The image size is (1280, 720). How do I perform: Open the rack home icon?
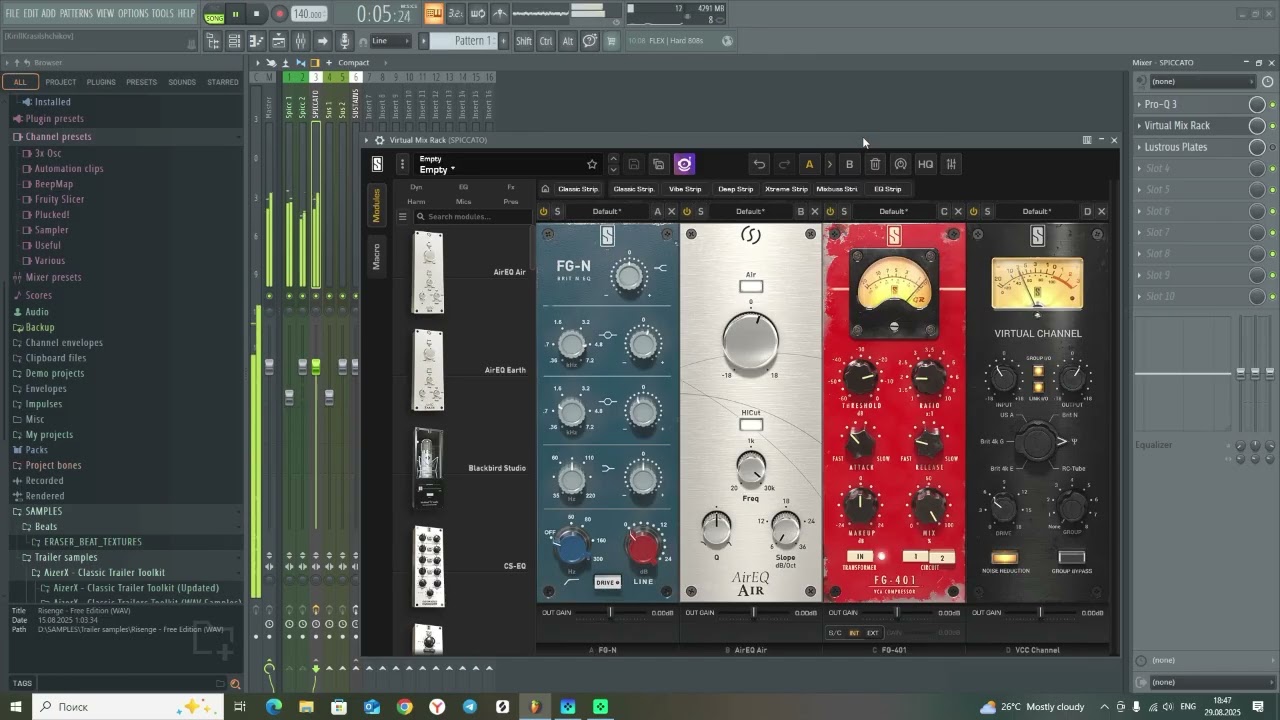[545, 189]
